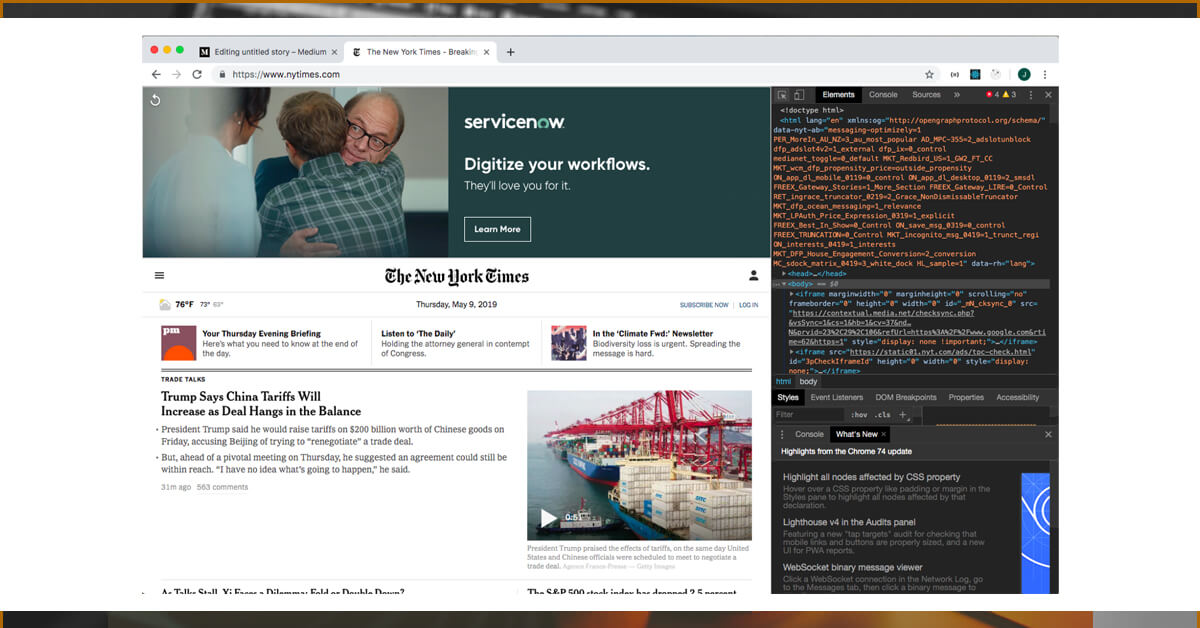Toggle the :hov element state pane
Screen dimensions: 1200x628
click(x=858, y=414)
